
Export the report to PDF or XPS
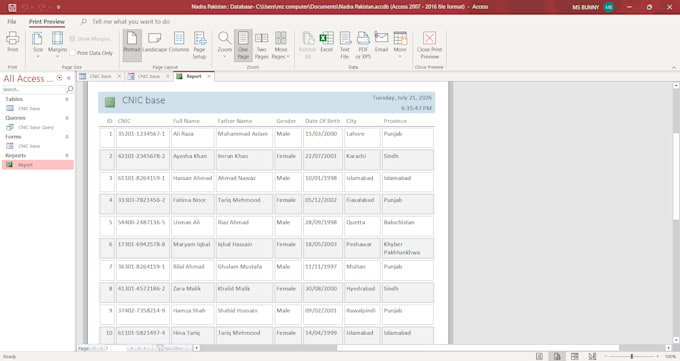tap(363, 45)
